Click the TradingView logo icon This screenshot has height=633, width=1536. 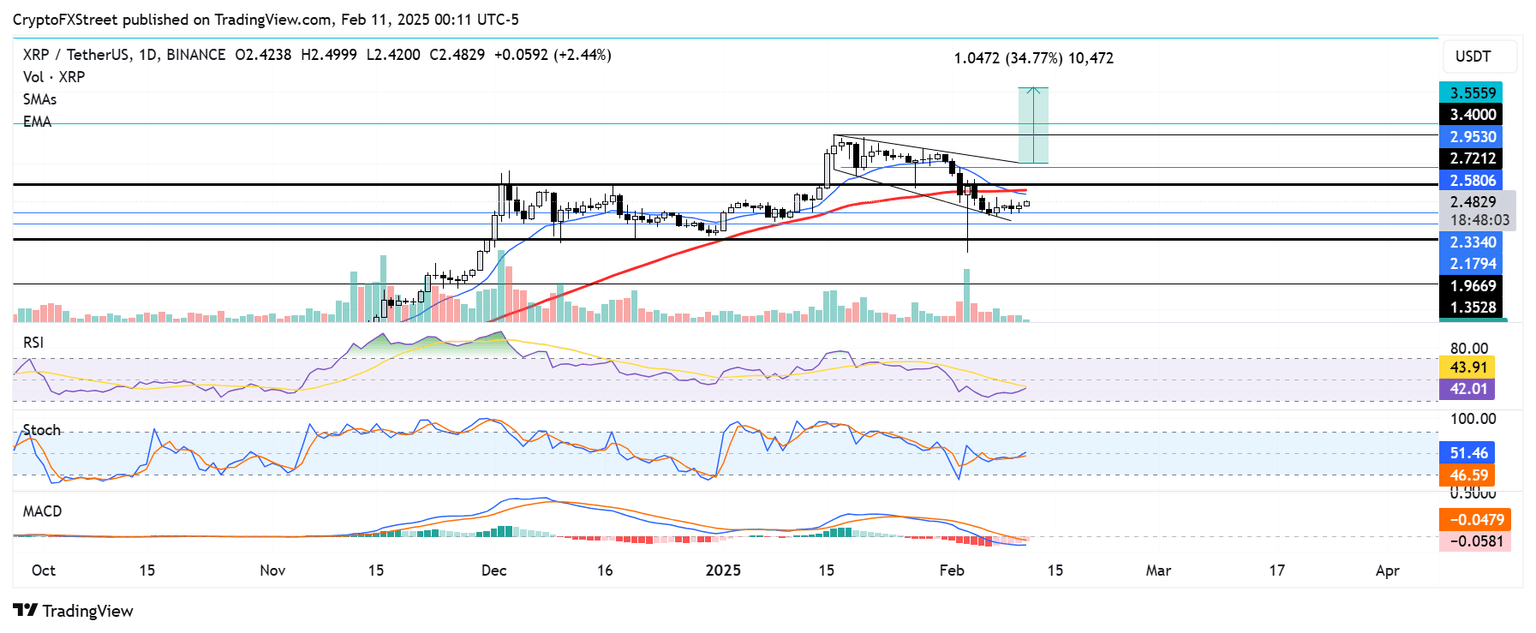pyautogui.click(x=26, y=610)
